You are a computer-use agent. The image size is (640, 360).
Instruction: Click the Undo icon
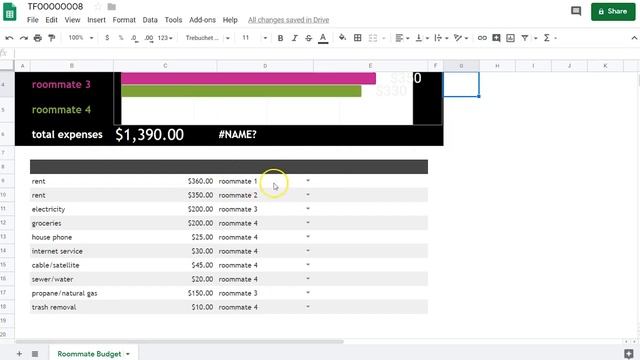9,38
